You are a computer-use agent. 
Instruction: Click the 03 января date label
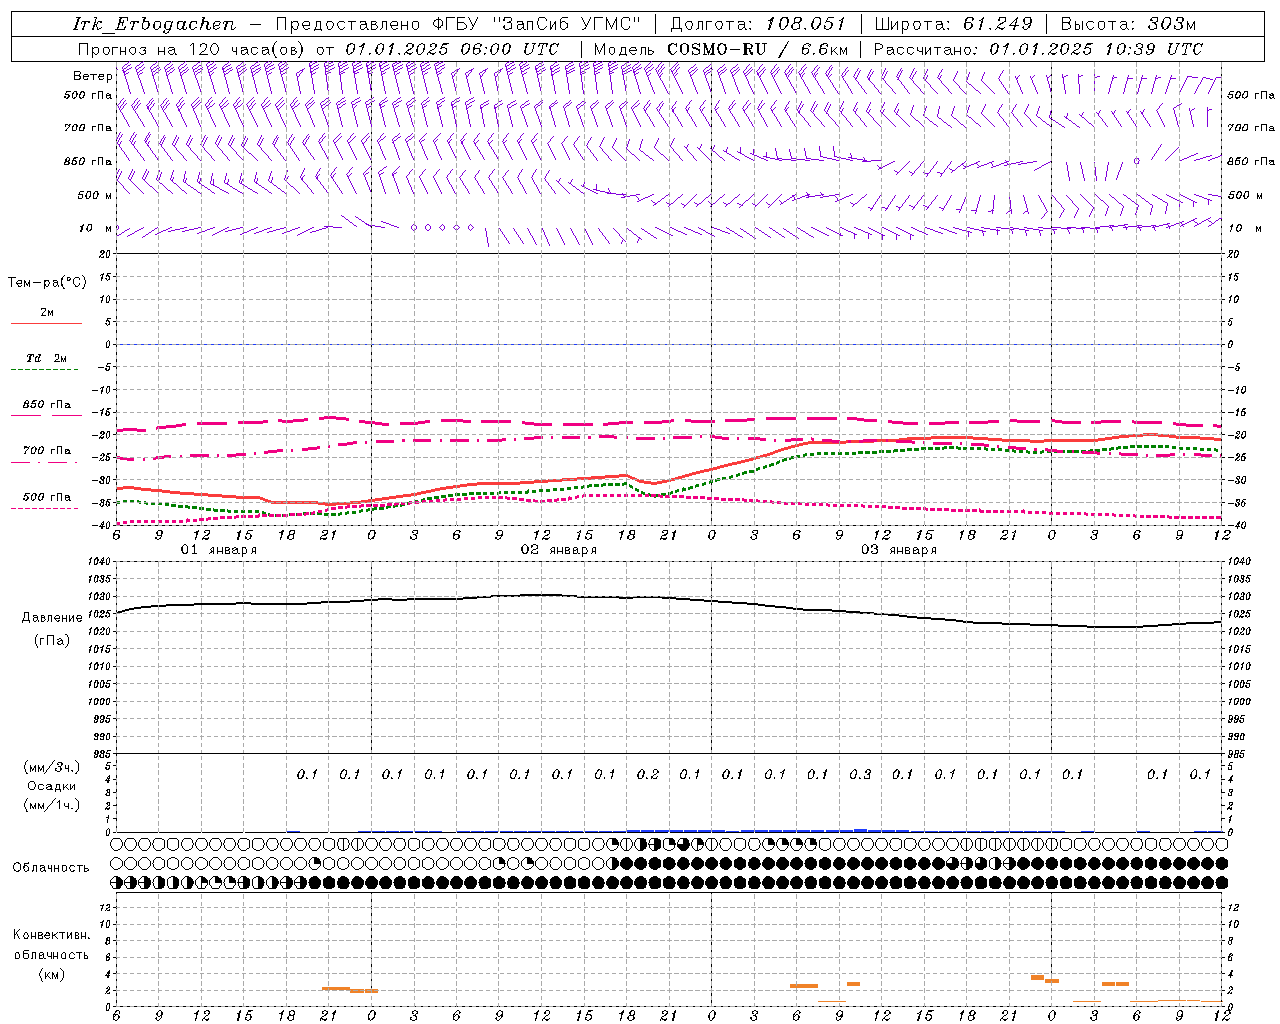(898, 550)
